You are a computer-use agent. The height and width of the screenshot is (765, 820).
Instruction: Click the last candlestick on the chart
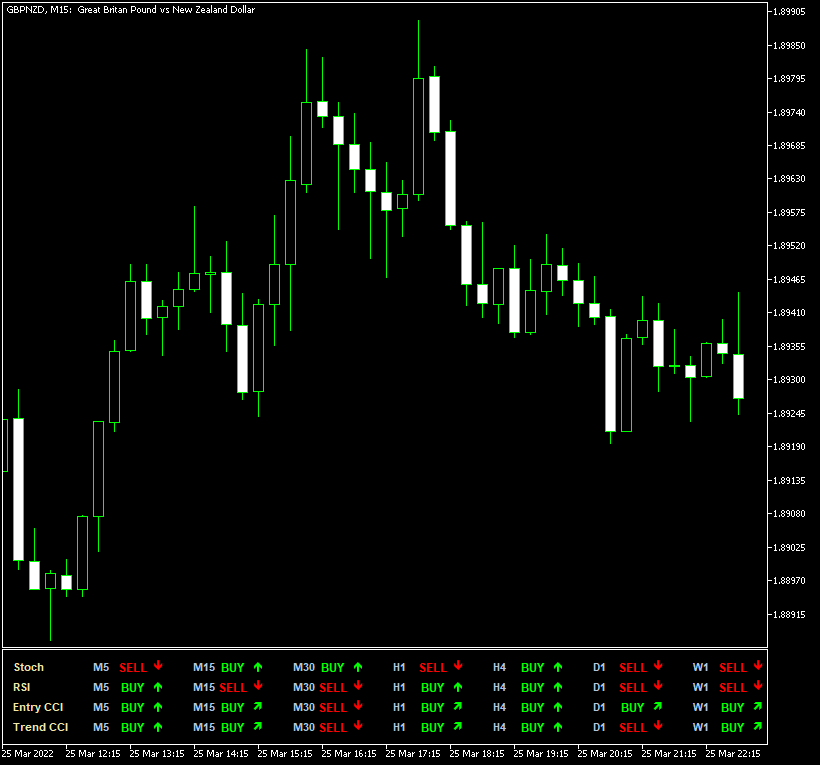pos(738,376)
